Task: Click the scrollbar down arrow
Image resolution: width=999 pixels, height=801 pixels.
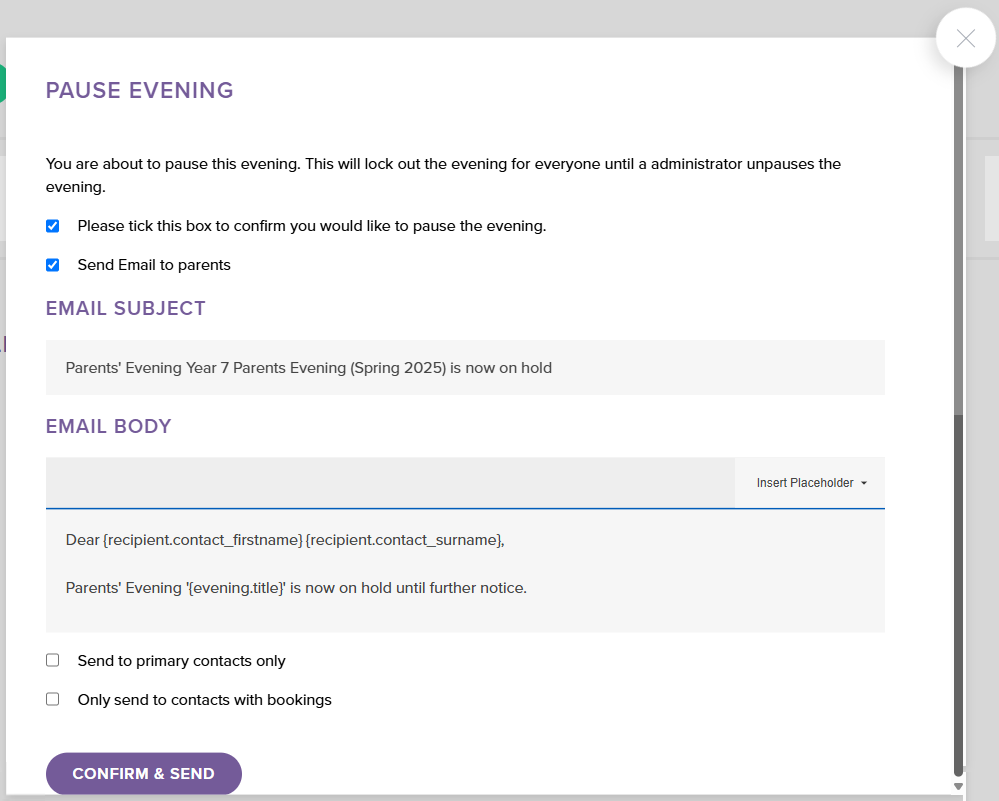Action: 959,786
